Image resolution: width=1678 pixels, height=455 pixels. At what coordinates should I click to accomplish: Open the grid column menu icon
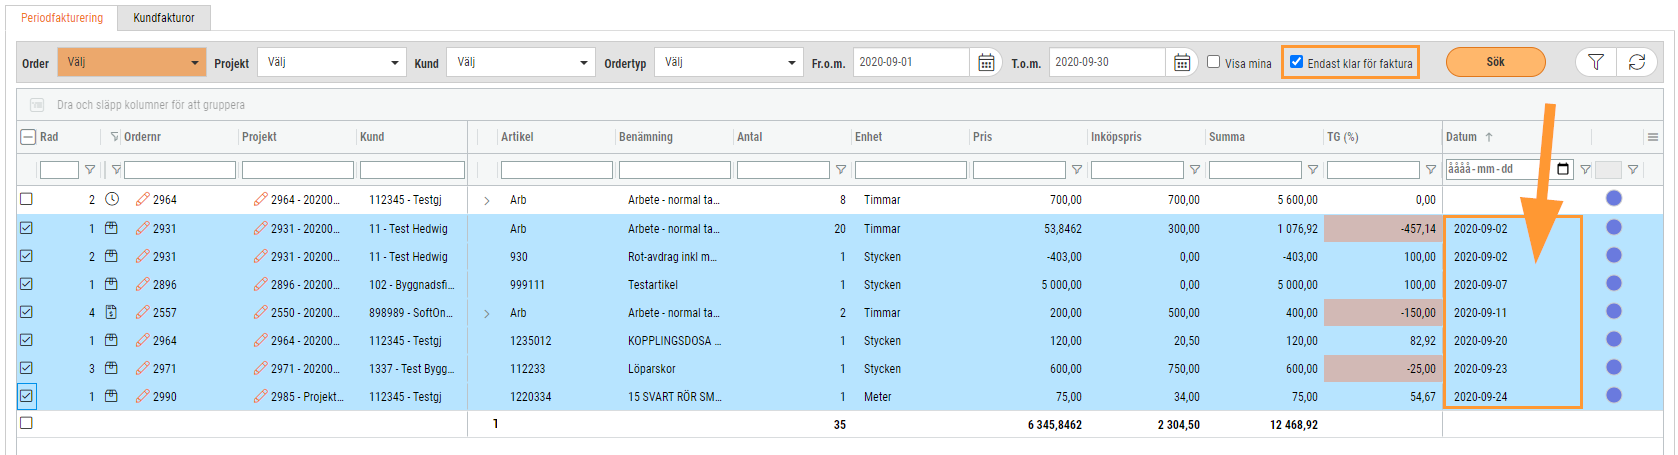click(1653, 137)
